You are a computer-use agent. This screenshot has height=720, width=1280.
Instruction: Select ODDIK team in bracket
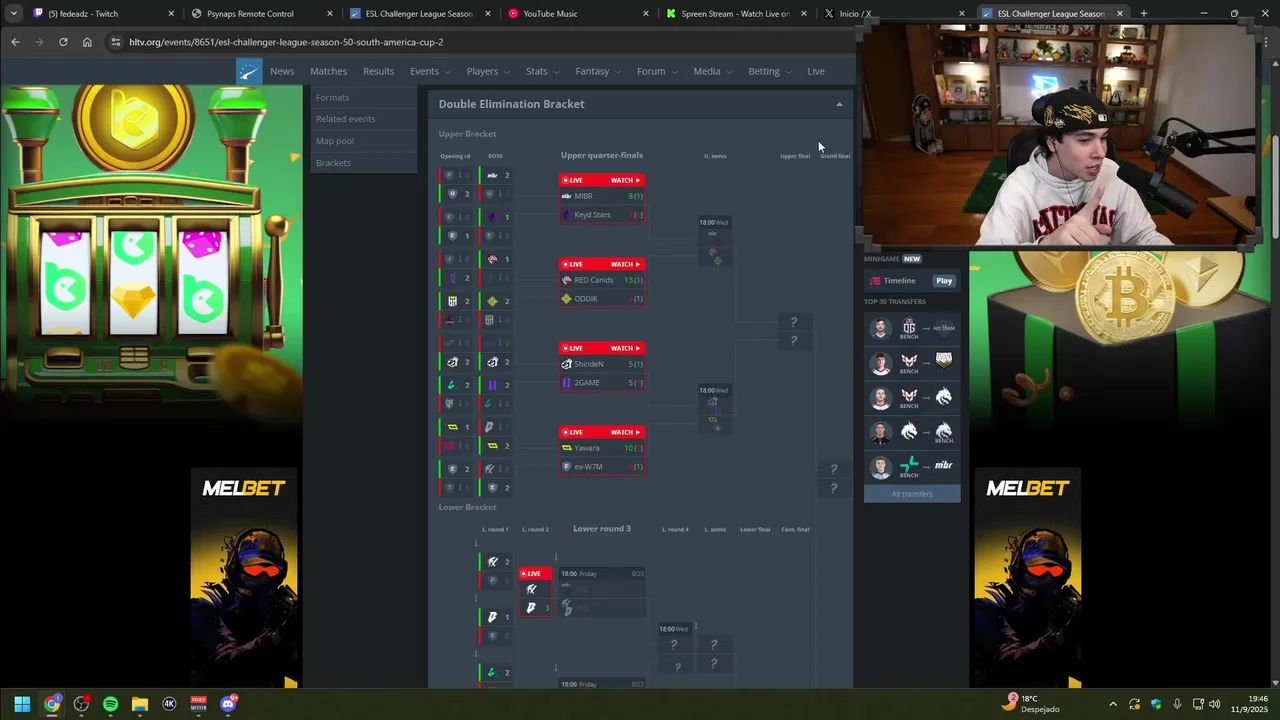(602, 299)
